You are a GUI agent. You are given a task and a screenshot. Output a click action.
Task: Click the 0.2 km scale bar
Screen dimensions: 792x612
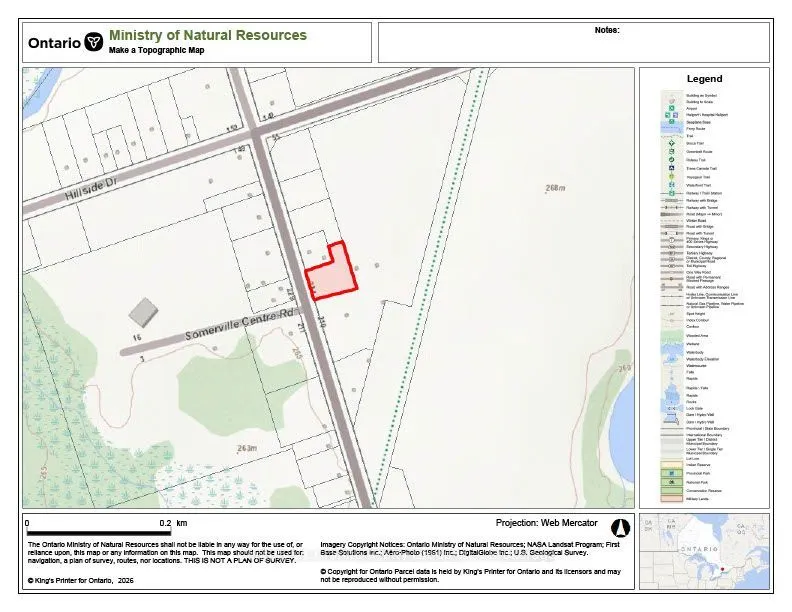tap(98, 532)
